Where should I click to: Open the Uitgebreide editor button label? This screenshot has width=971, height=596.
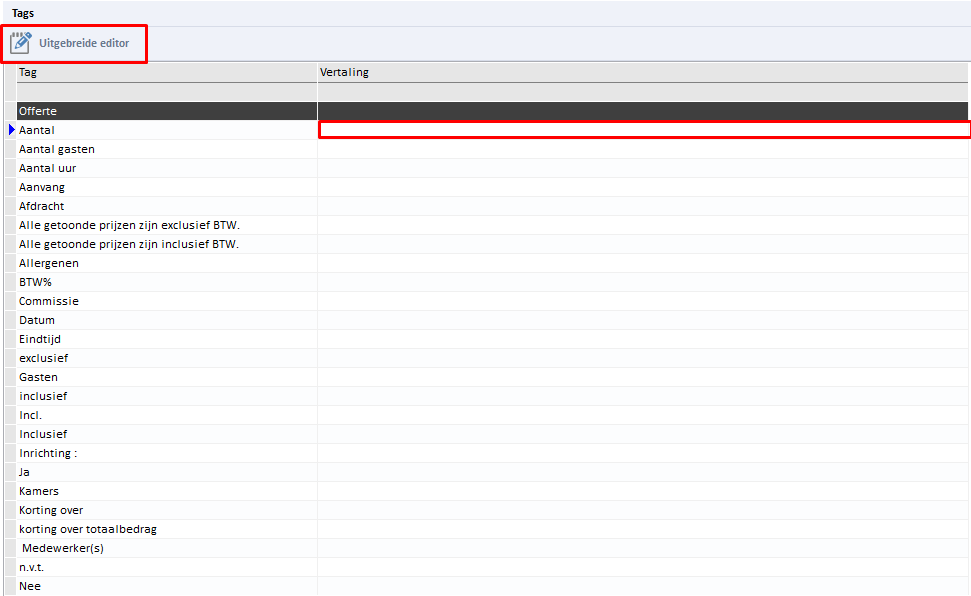84,43
